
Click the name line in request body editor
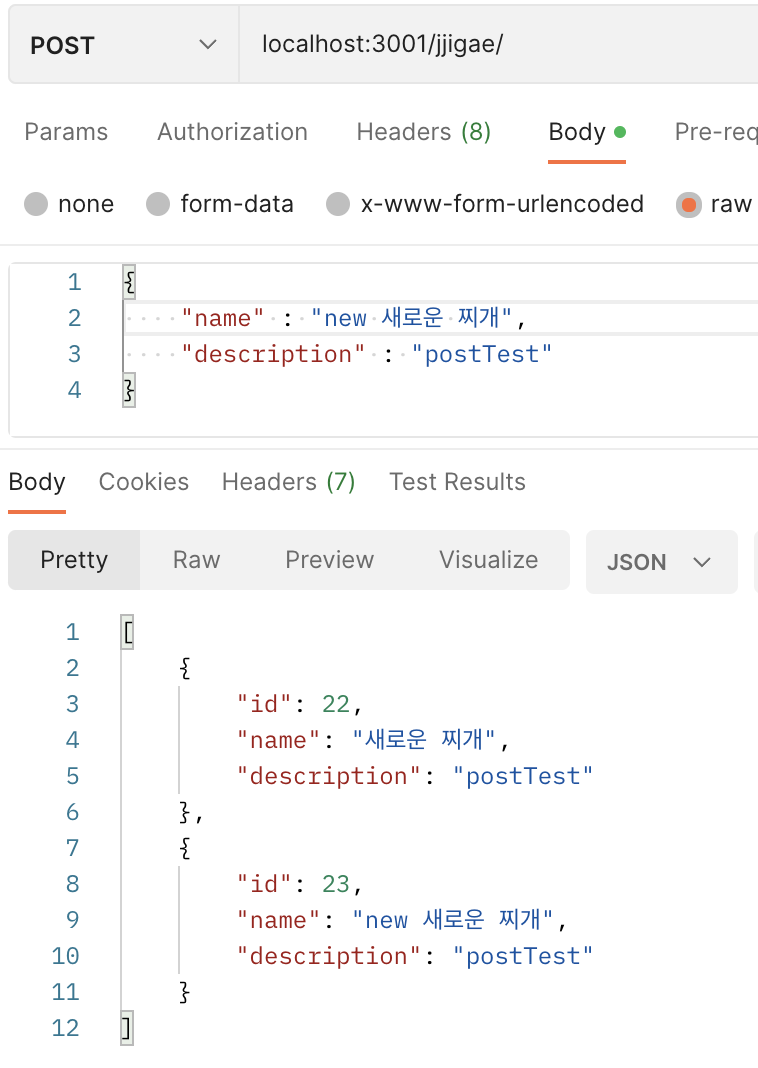coord(441,318)
